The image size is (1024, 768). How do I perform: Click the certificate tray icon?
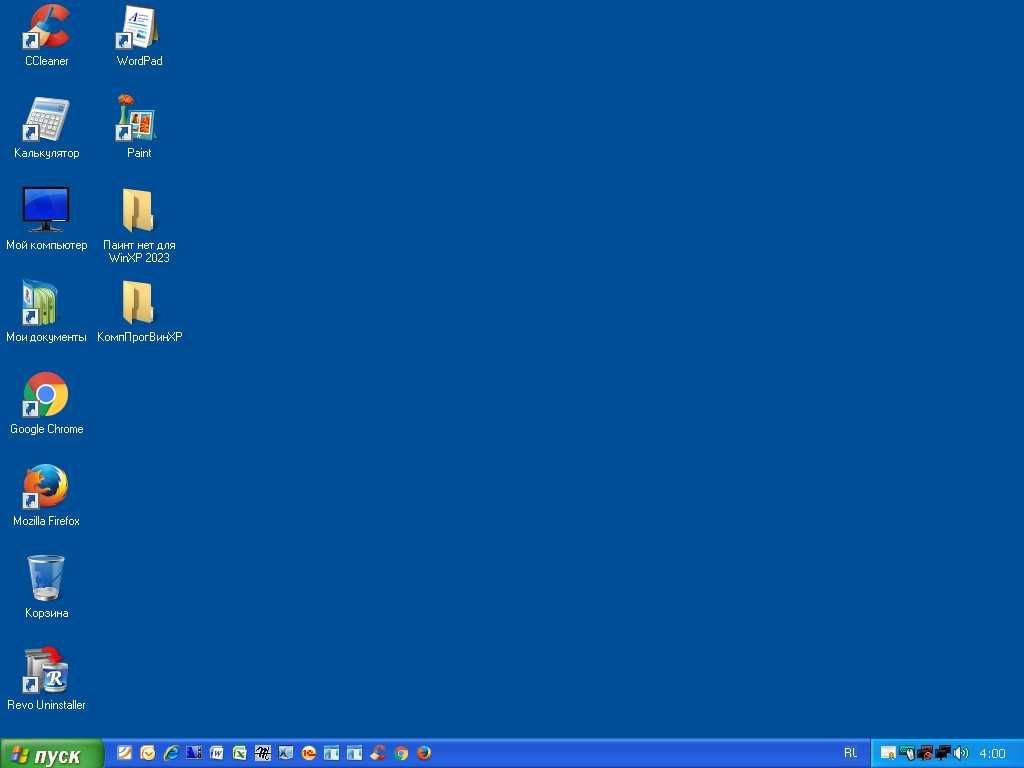coord(888,753)
